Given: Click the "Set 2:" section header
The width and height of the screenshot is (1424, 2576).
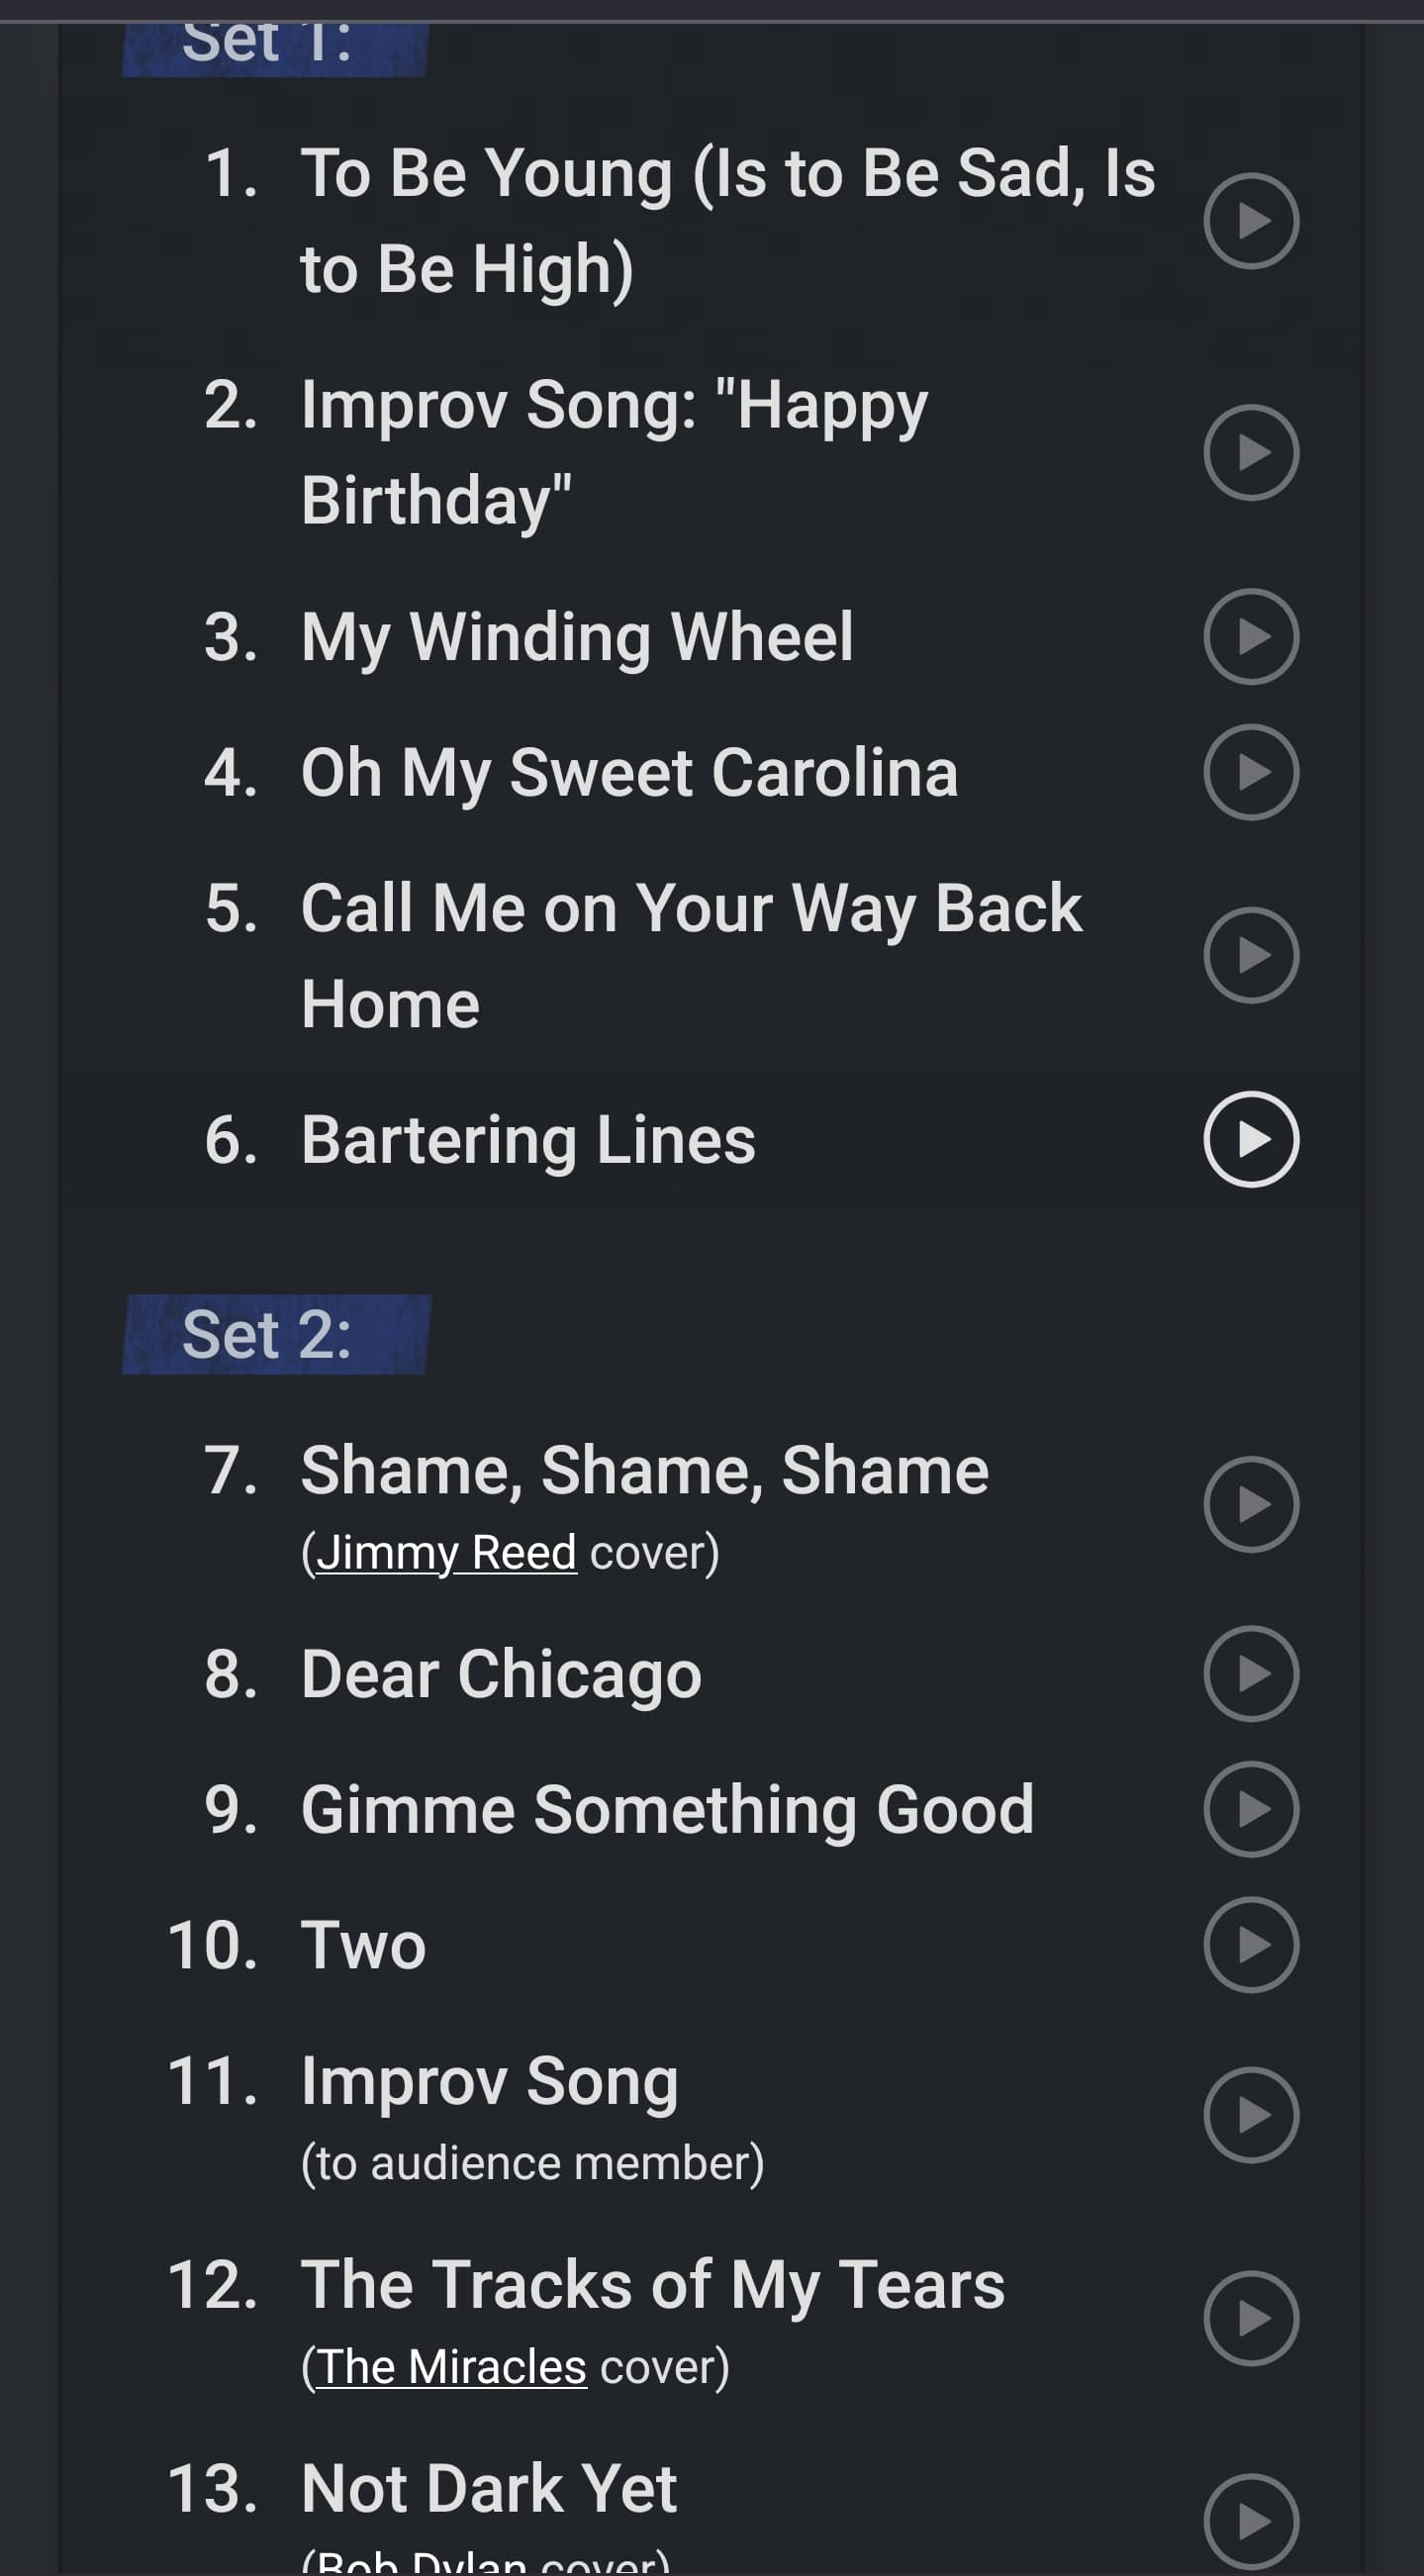Looking at the screenshot, I should [x=267, y=1334].
